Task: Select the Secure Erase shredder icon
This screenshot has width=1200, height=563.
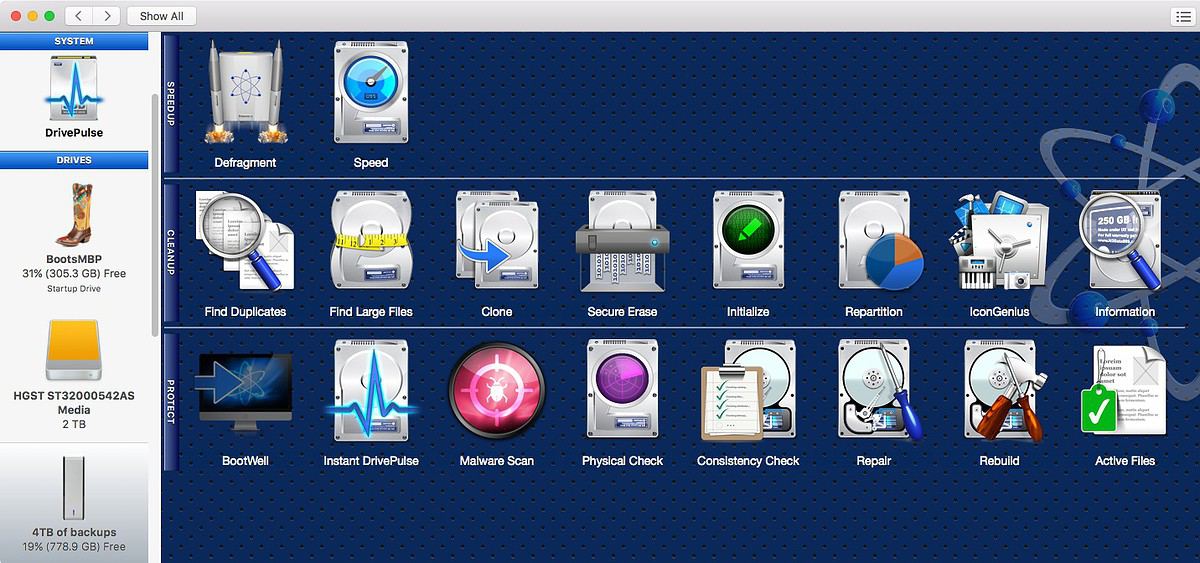Action: (x=622, y=244)
